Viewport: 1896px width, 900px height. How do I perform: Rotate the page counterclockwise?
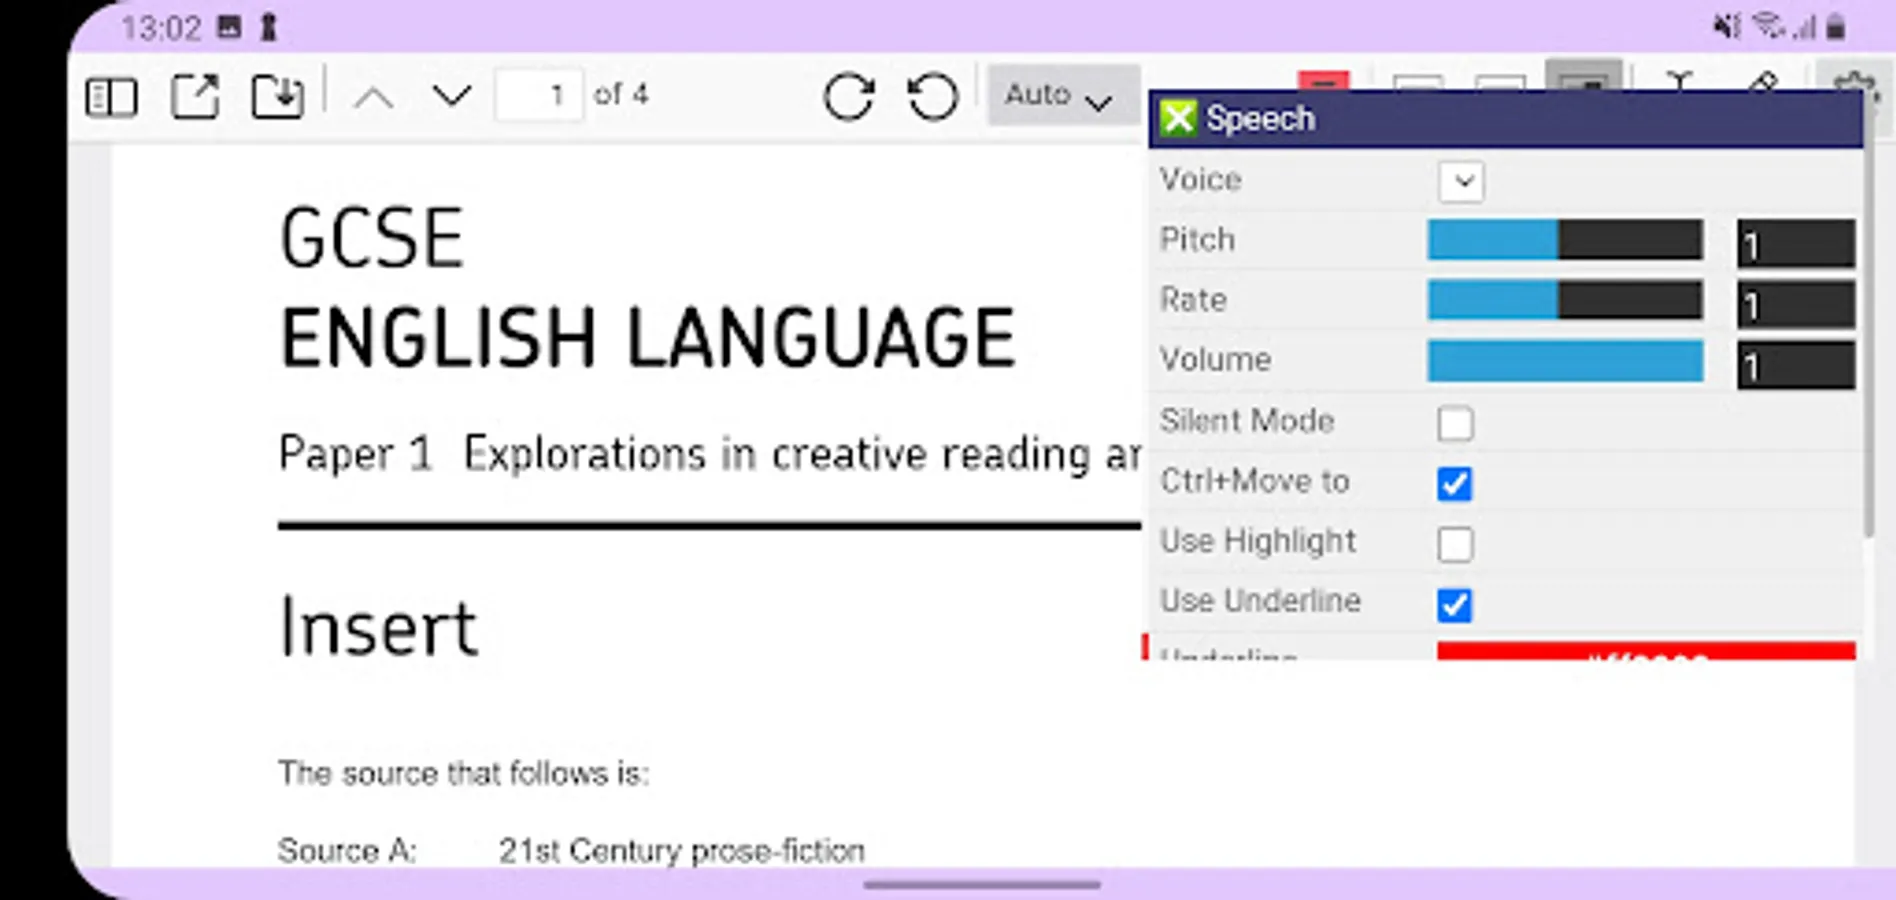pos(932,95)
